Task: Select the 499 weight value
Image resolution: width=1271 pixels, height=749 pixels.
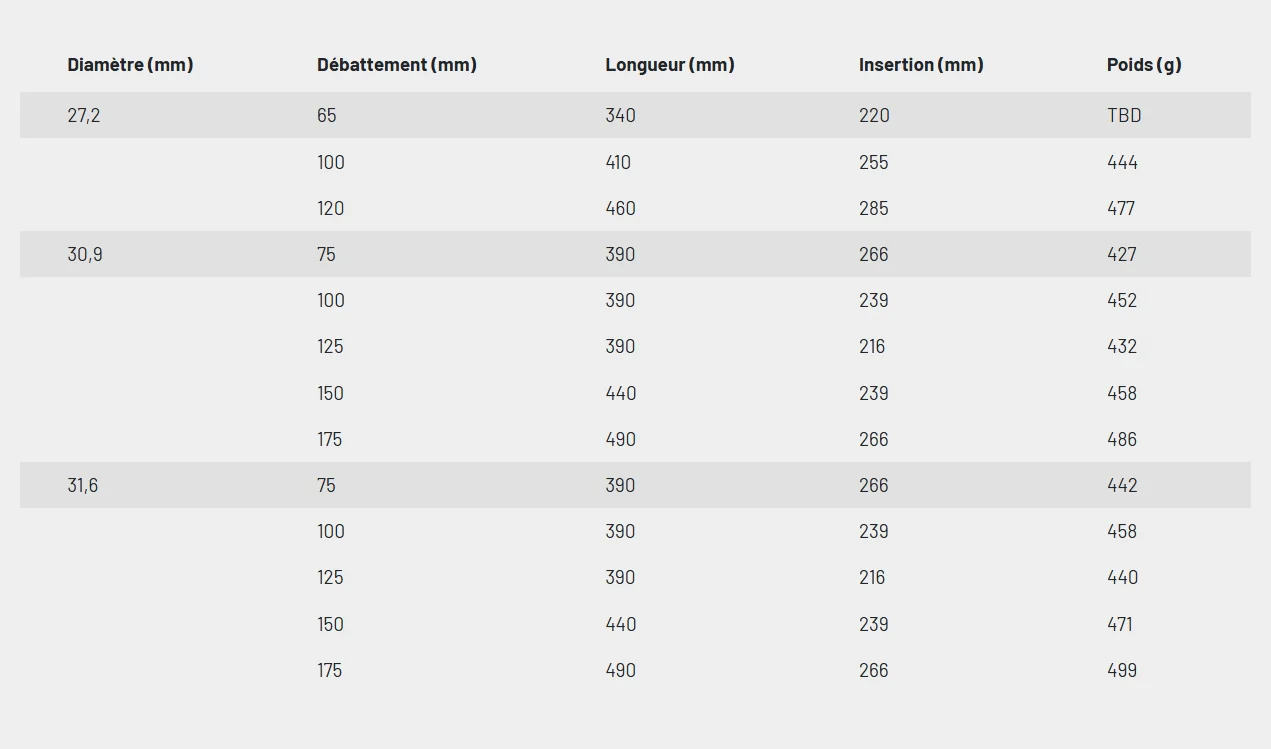Action: coord(1122,671)
